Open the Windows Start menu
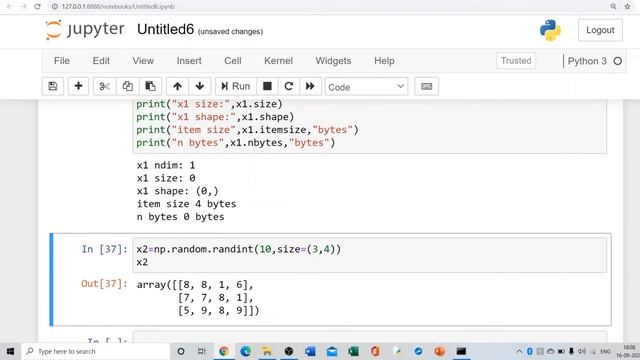 point(10,351)
